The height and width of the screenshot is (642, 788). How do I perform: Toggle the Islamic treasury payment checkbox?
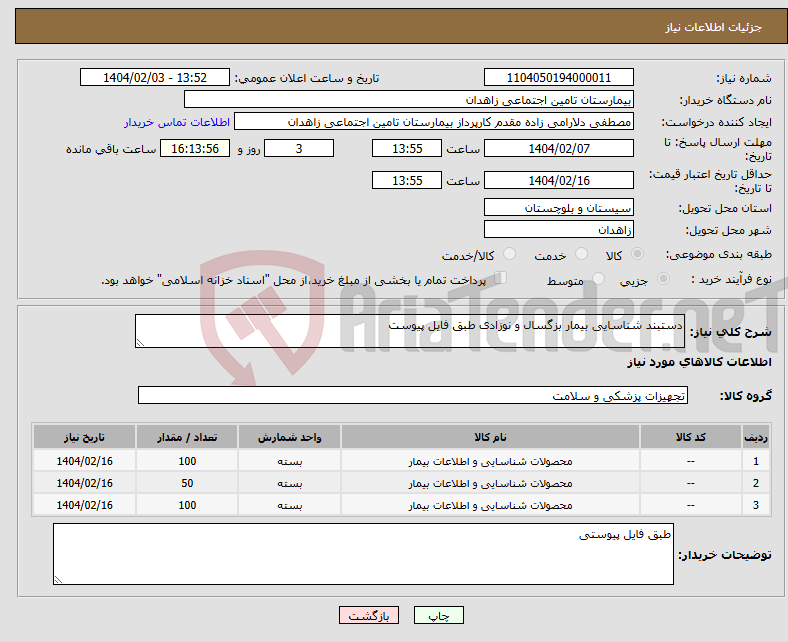click(501, 279)
